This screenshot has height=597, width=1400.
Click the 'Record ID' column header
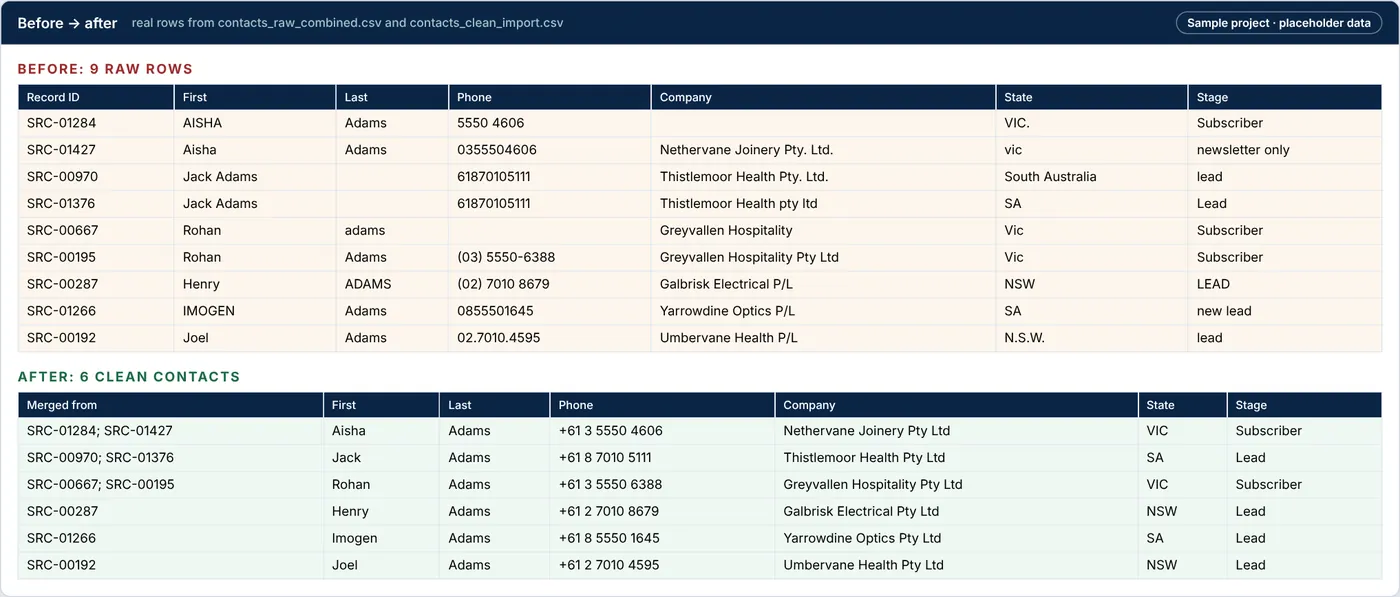[96, 97]
